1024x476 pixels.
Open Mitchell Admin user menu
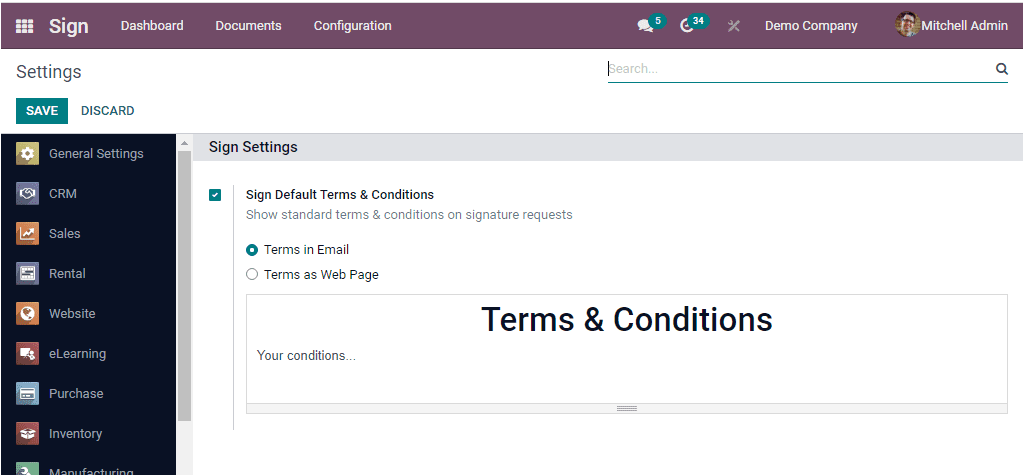(951, 26)
